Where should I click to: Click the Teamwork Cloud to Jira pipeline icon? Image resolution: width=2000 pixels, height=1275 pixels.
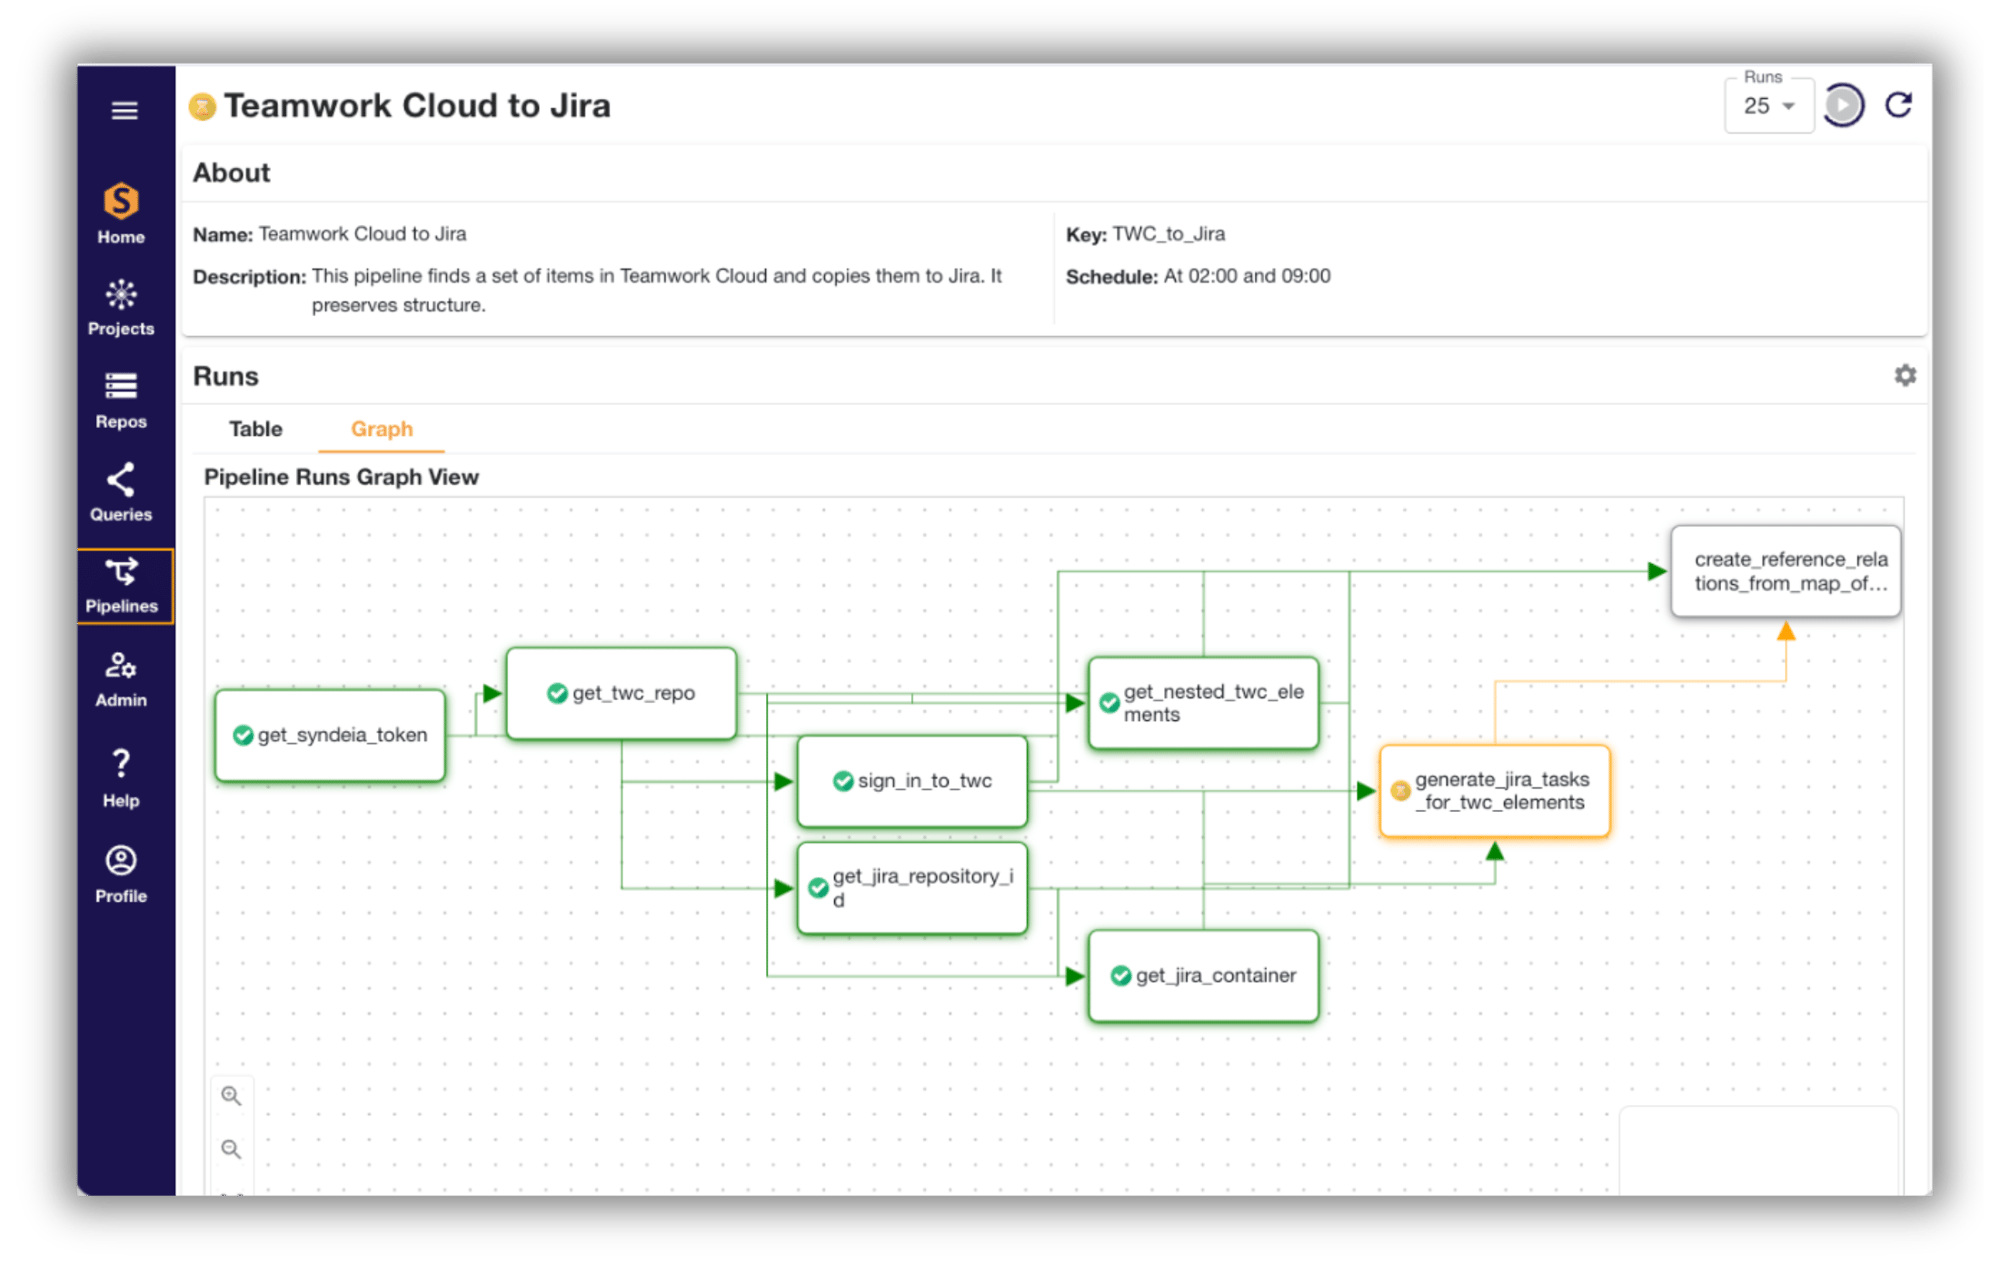tap(203, 105)
